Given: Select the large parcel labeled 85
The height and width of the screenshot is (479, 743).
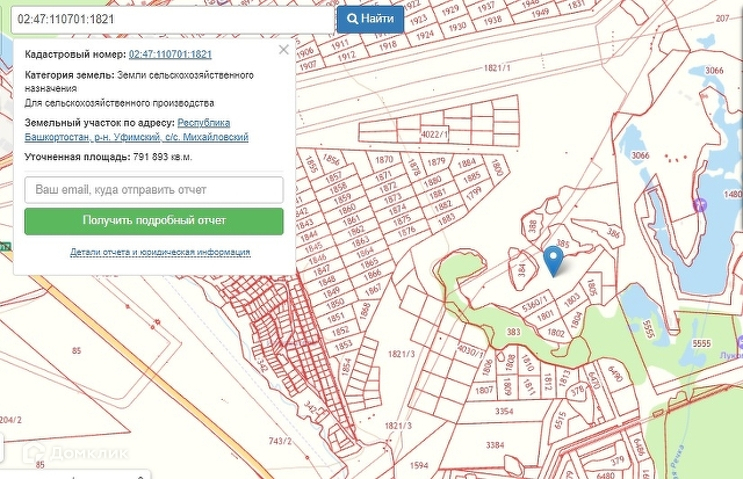Looking at the screenshot, I should point(76,351).
